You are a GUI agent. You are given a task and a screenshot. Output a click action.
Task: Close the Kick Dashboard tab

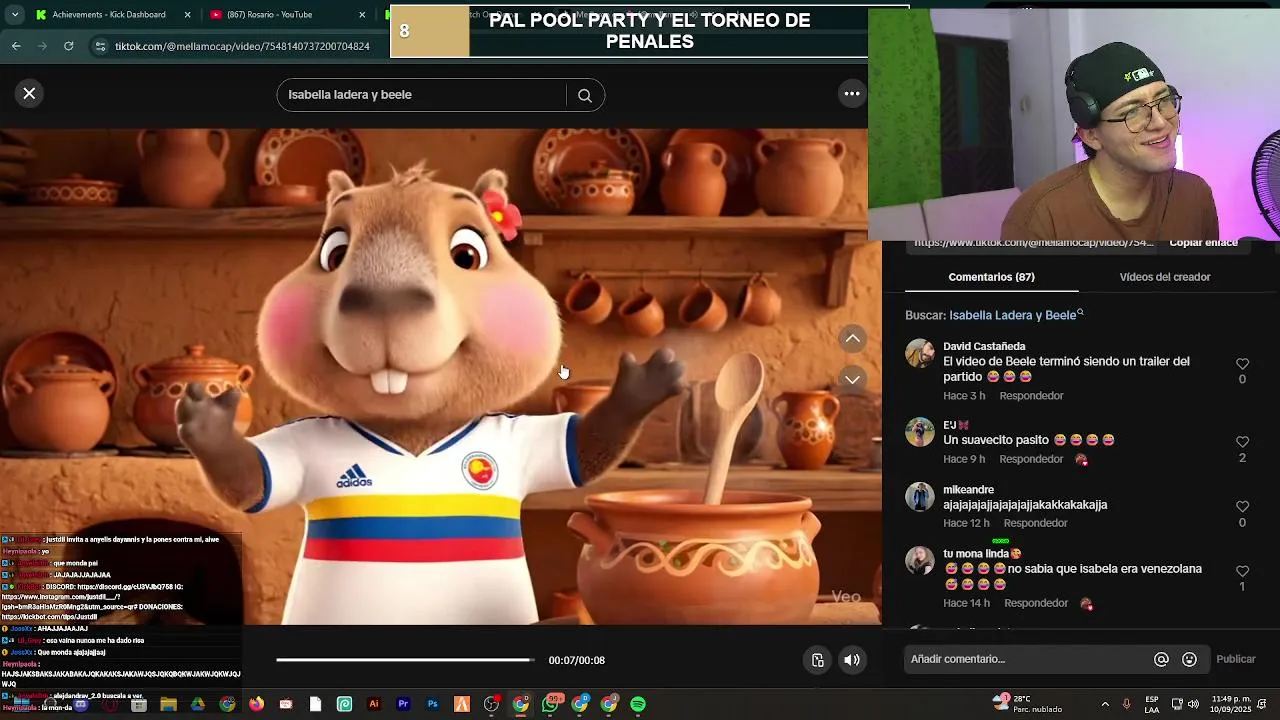point(188,15)
